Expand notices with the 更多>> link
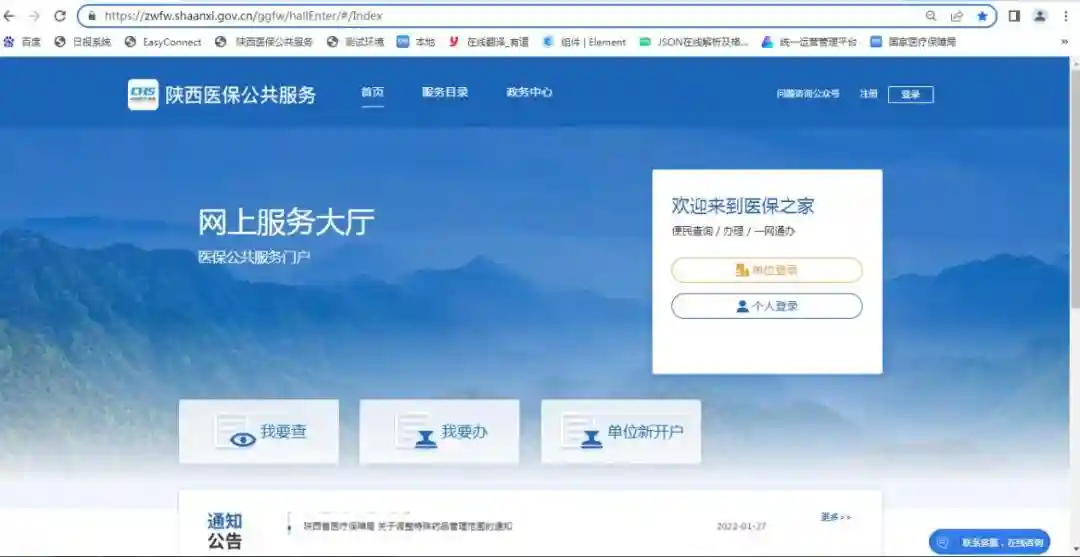 [835, 517]
